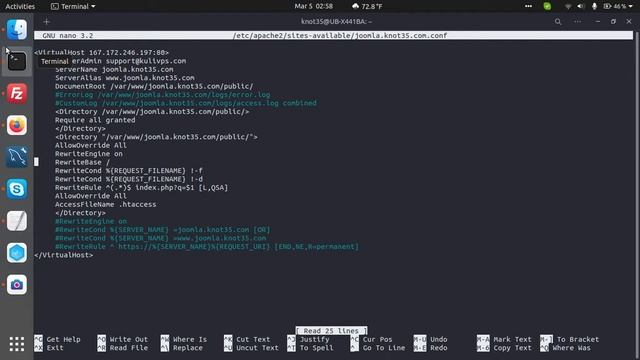The width and height of the screenshot is (640, 360).
Task: Click the Get Help shortcut label
Action: [x=63, y=339]
